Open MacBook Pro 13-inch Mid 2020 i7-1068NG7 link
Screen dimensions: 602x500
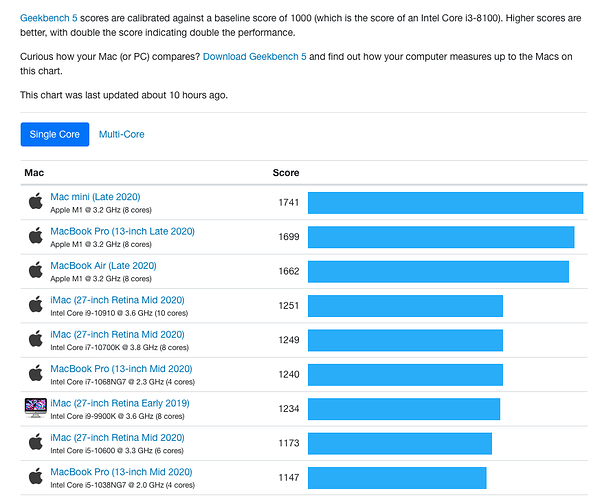(121, 369)
